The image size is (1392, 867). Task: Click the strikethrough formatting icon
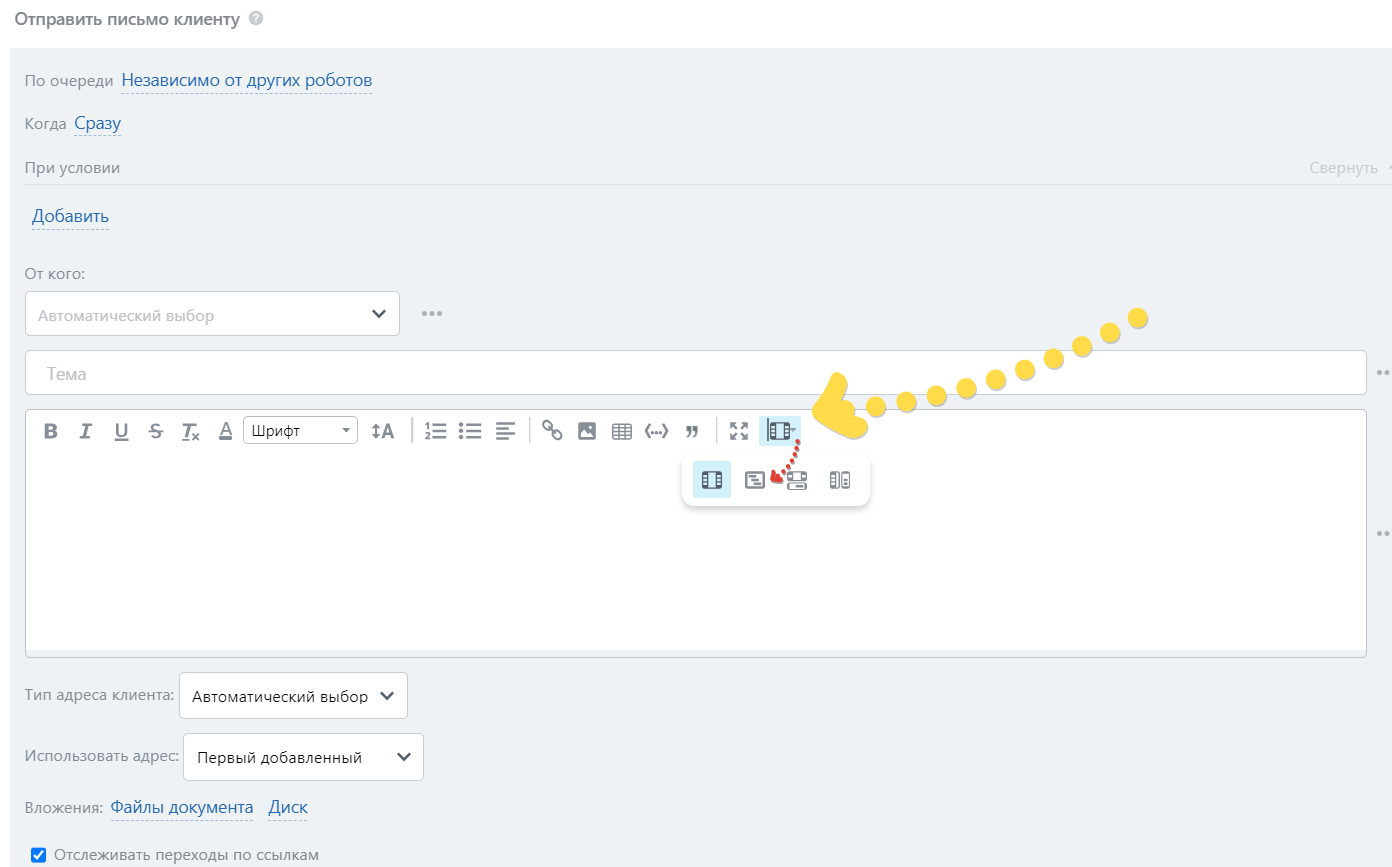[155, 431]
